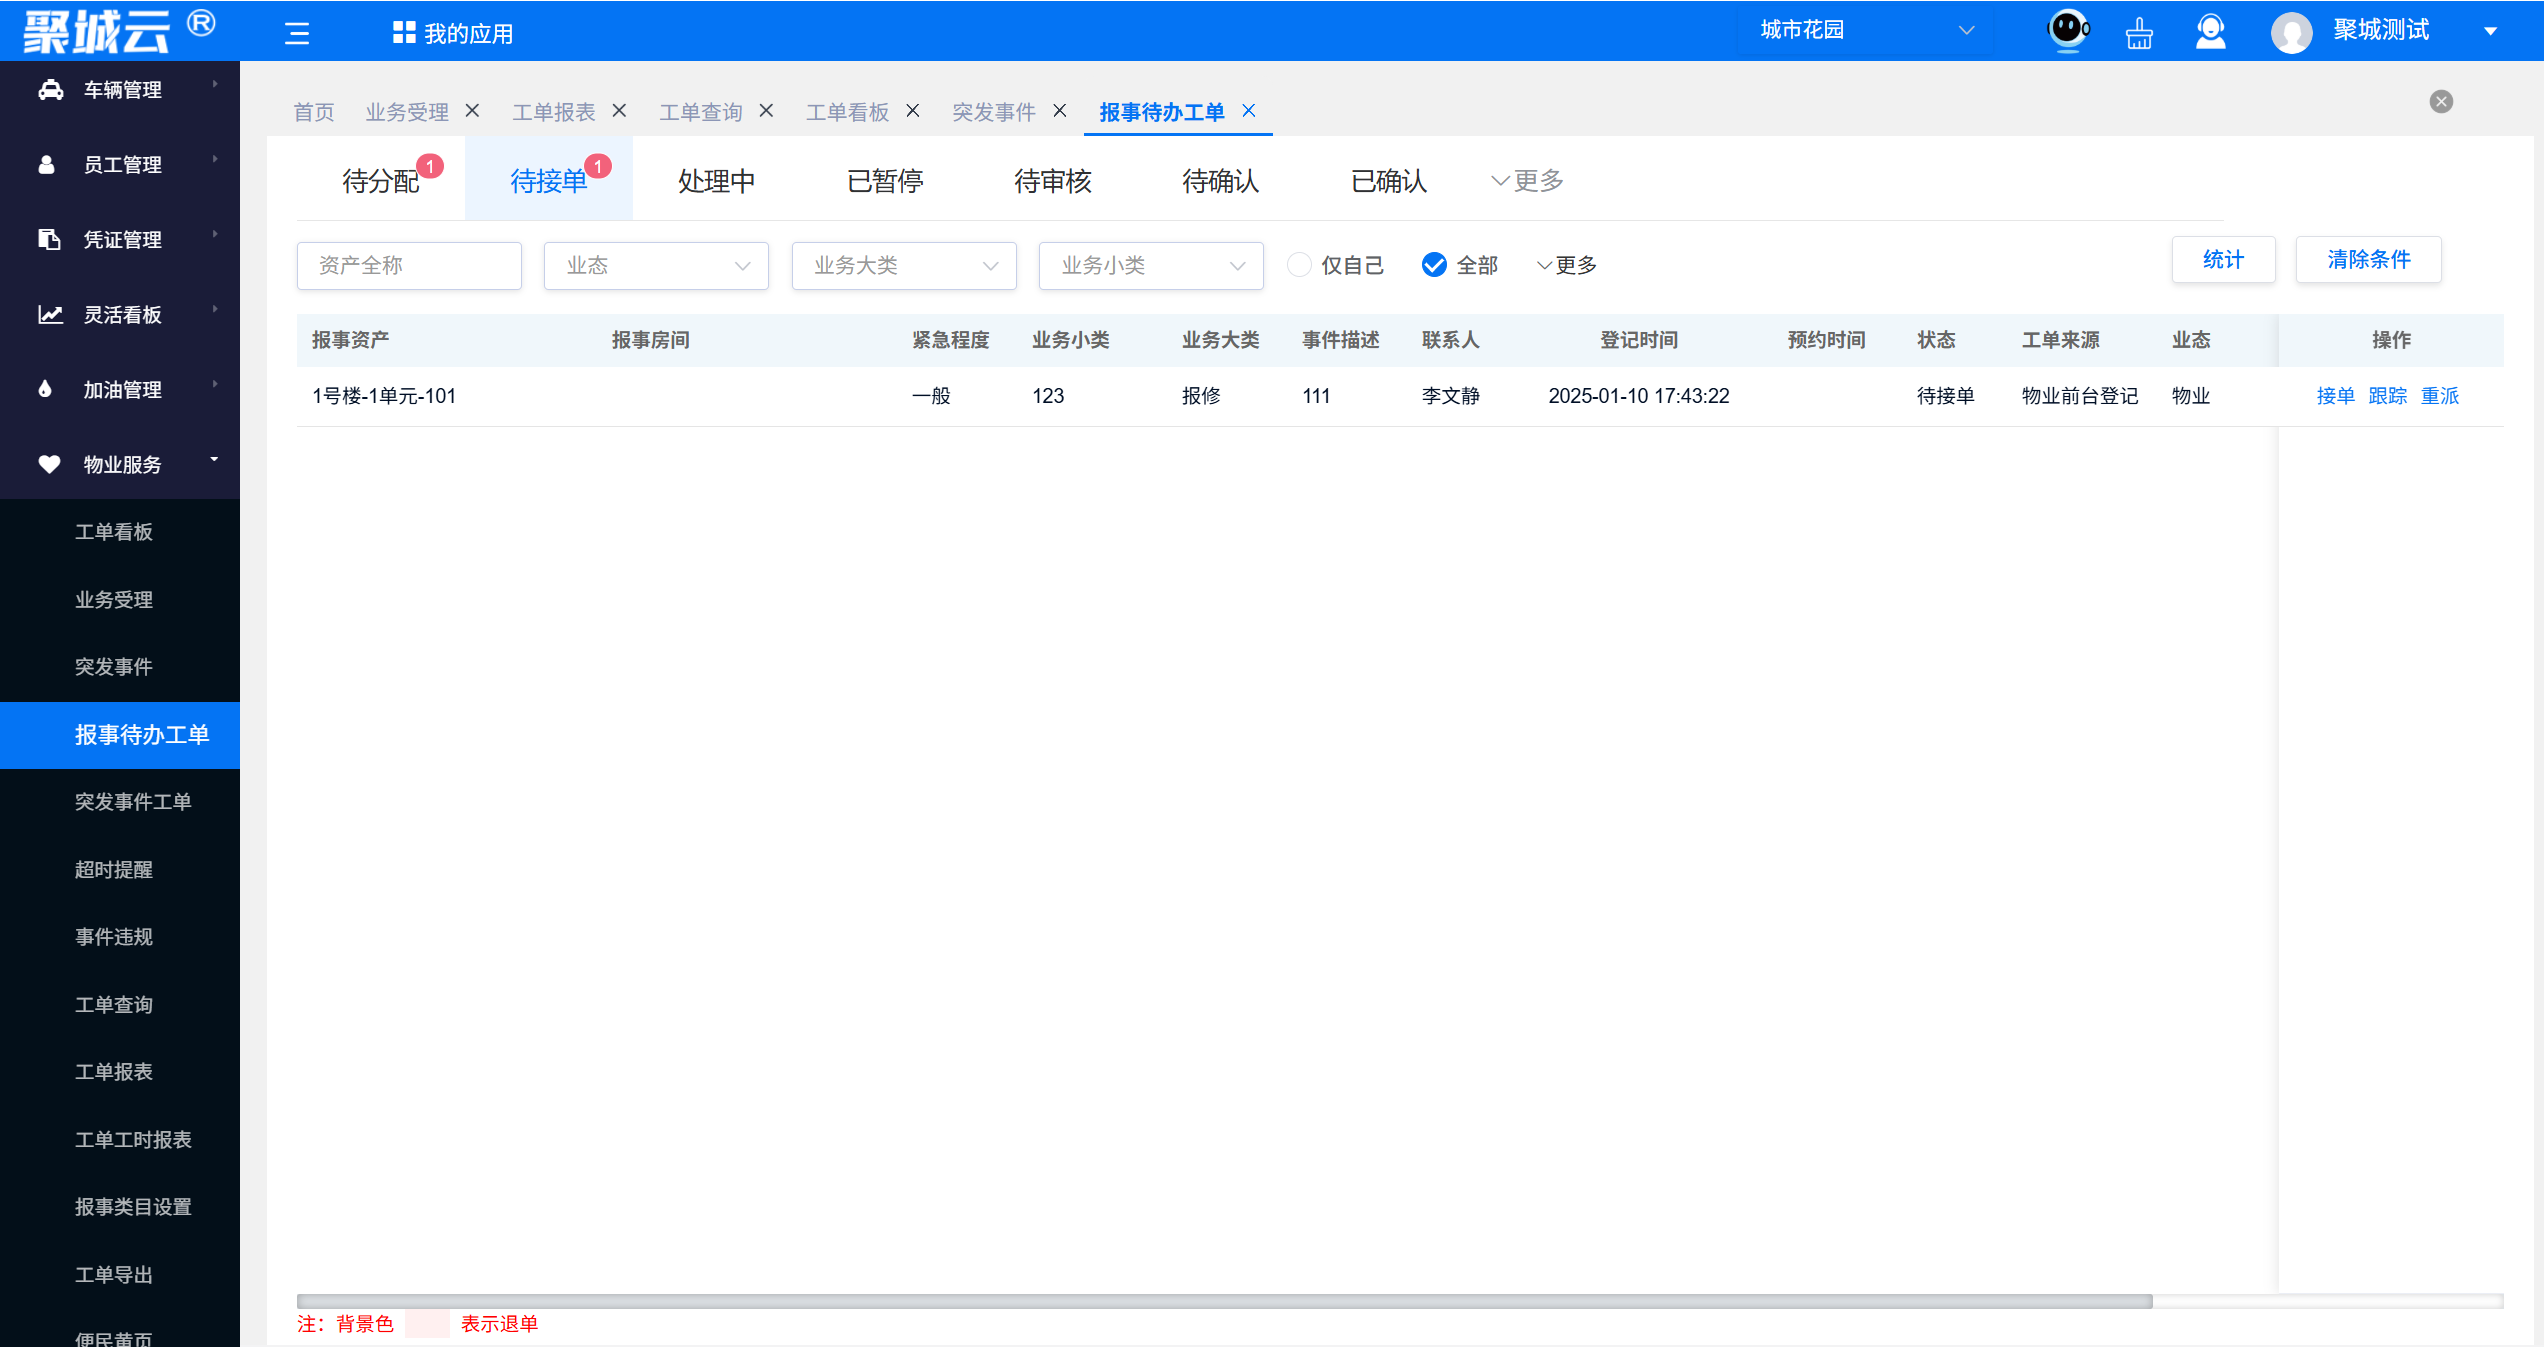Open 加油管理 droplet icon menu
Image resolution: width=2544 pixels, height=1347 pixels.
pyautogui.click(x=46, y=390)
